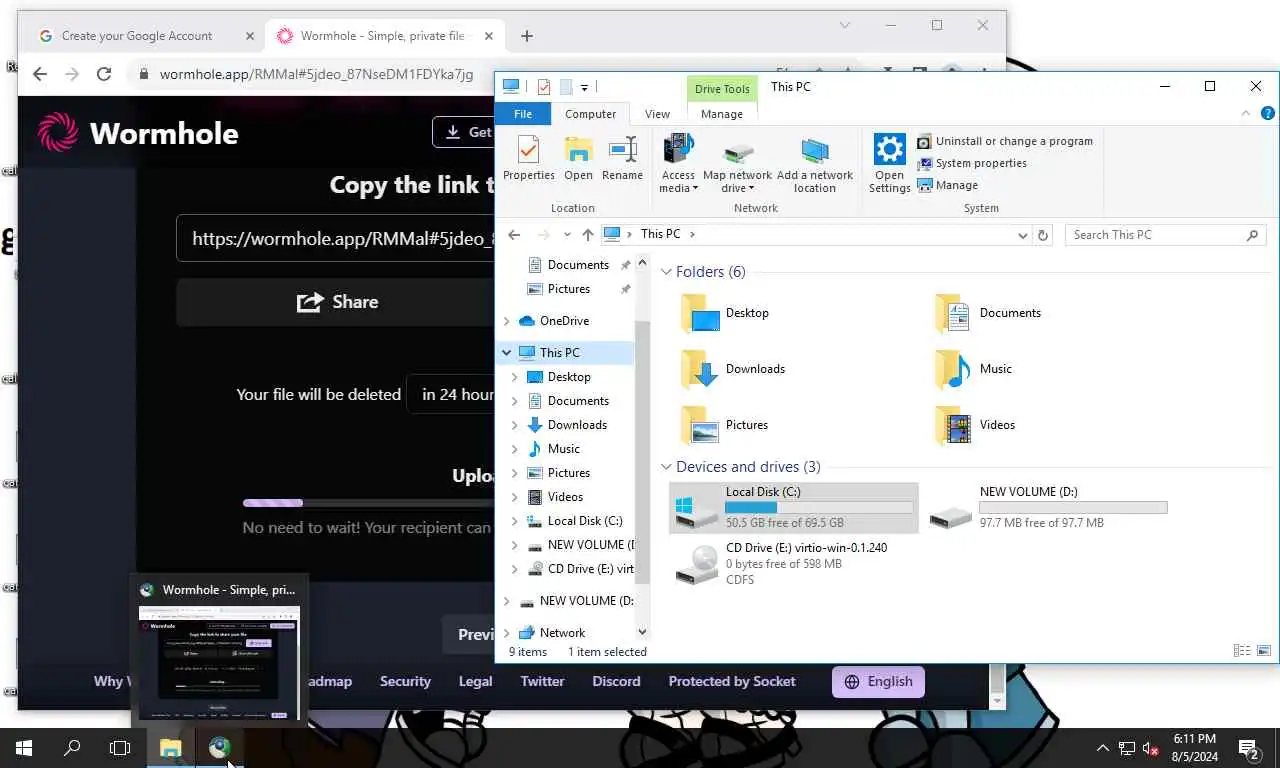The width and height of the screenshot is (1280, 768).
Task: Select Videos in the navigation tree
Action: 565,497
